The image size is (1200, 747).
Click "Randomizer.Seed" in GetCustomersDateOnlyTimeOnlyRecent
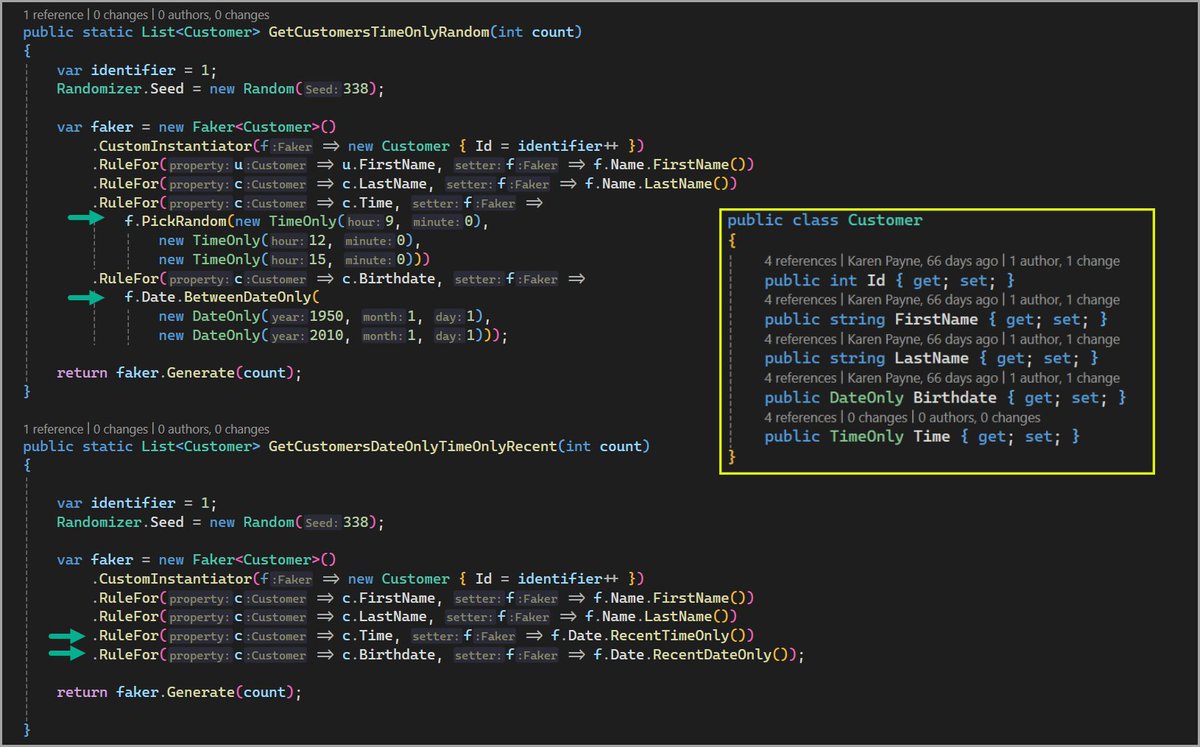tap(120, 522)
